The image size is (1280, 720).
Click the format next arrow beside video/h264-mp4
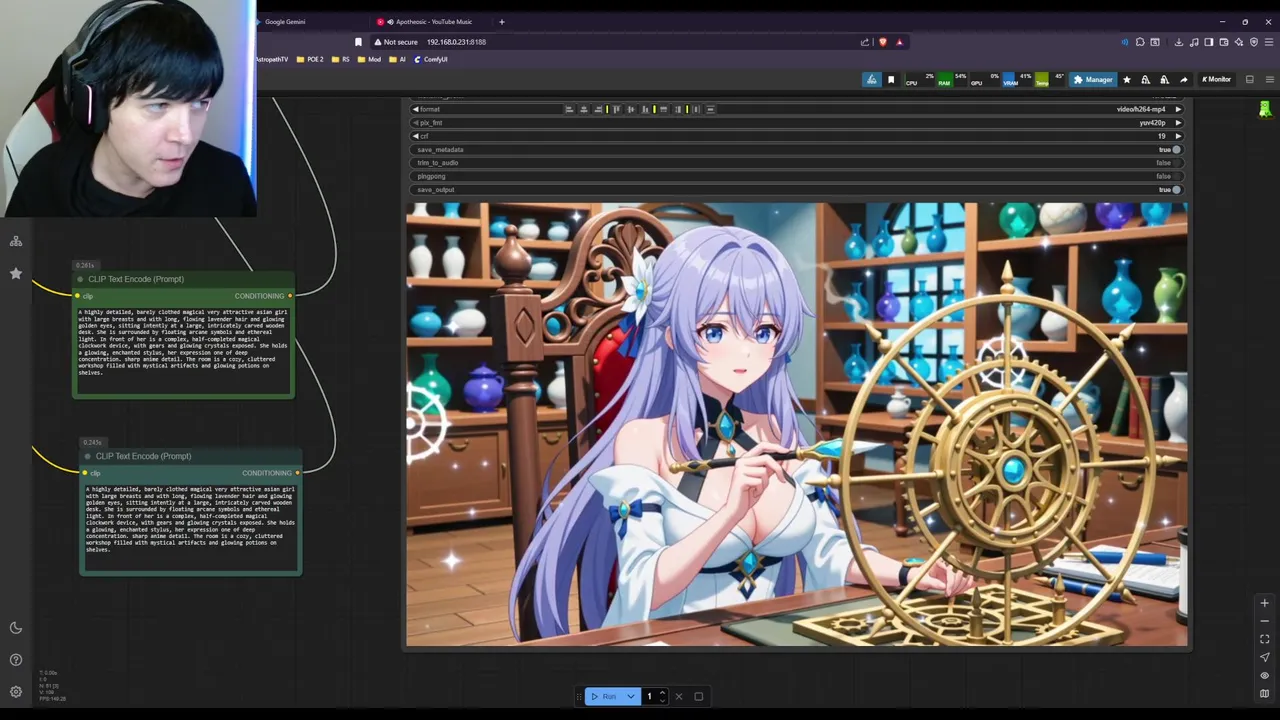click(x=1177, y=109)
